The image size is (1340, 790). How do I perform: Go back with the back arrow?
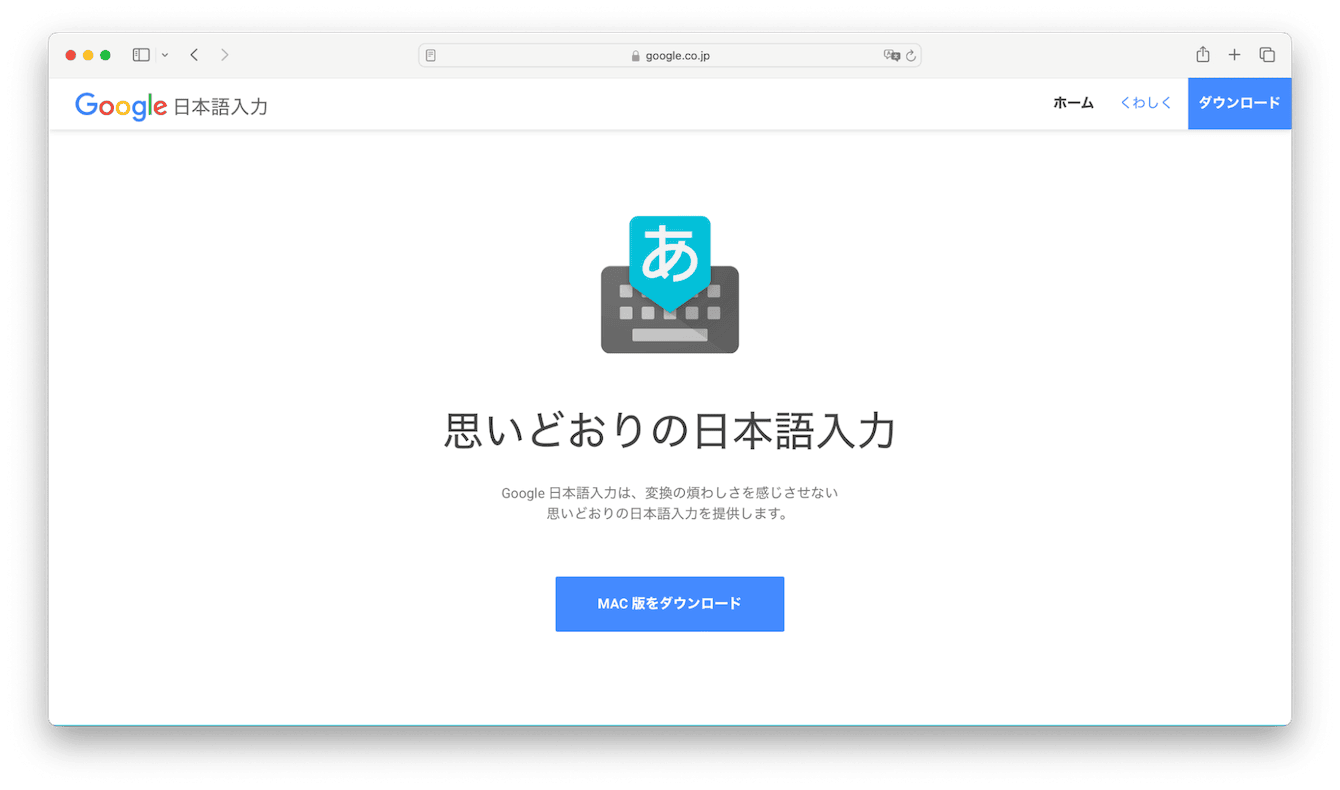[x=194, y=55]
